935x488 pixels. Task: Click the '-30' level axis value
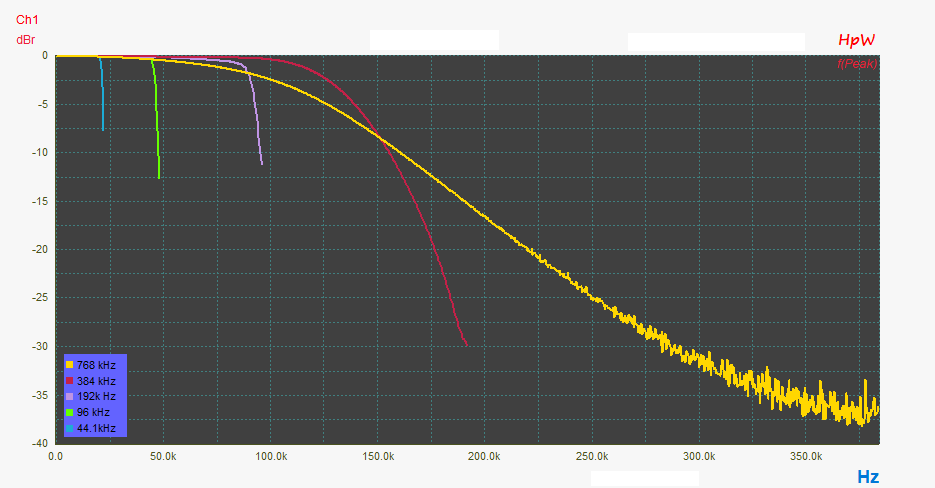click(x=41, y=347)
